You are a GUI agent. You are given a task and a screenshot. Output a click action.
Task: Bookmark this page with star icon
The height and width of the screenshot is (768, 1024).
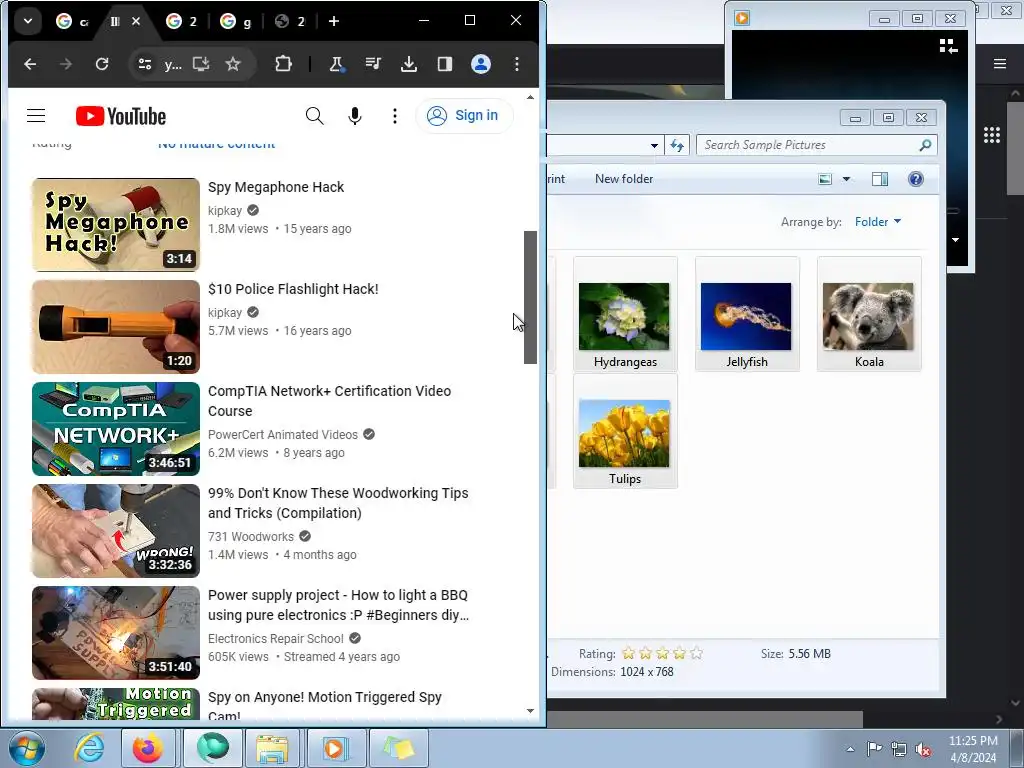point(232,64)
